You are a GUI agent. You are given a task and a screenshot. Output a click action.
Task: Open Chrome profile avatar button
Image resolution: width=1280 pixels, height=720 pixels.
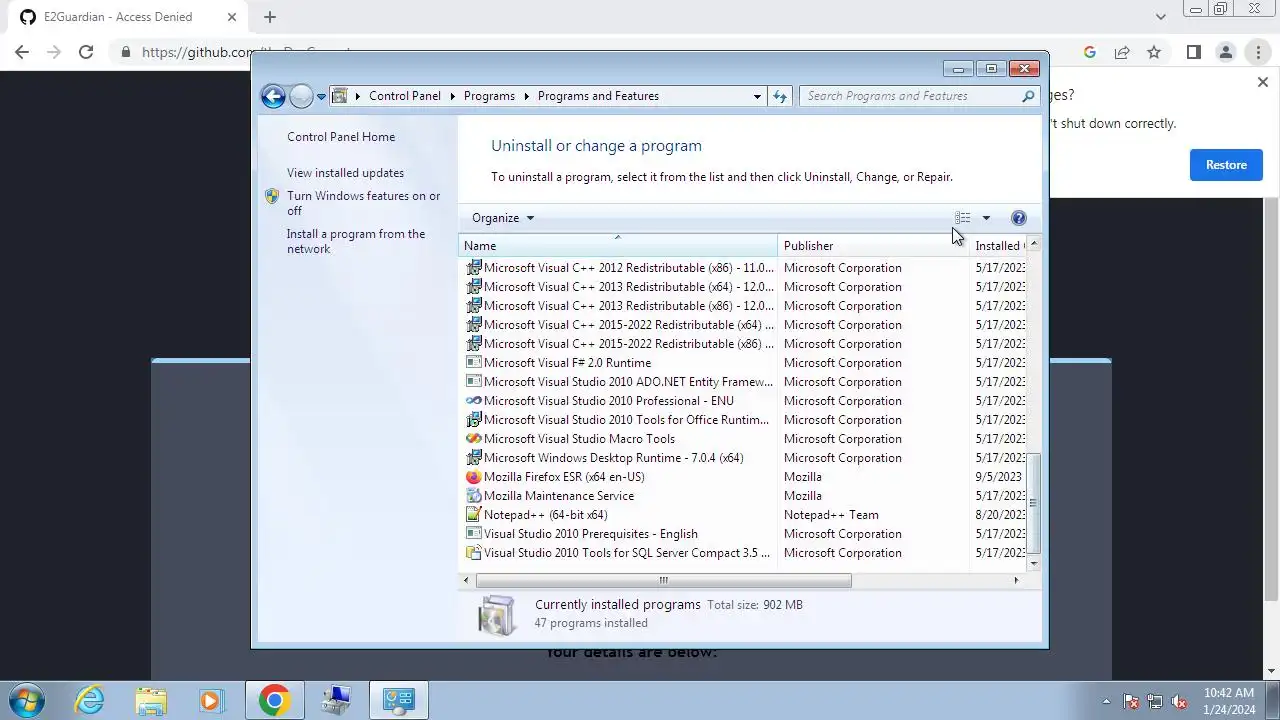point(1226,52)
